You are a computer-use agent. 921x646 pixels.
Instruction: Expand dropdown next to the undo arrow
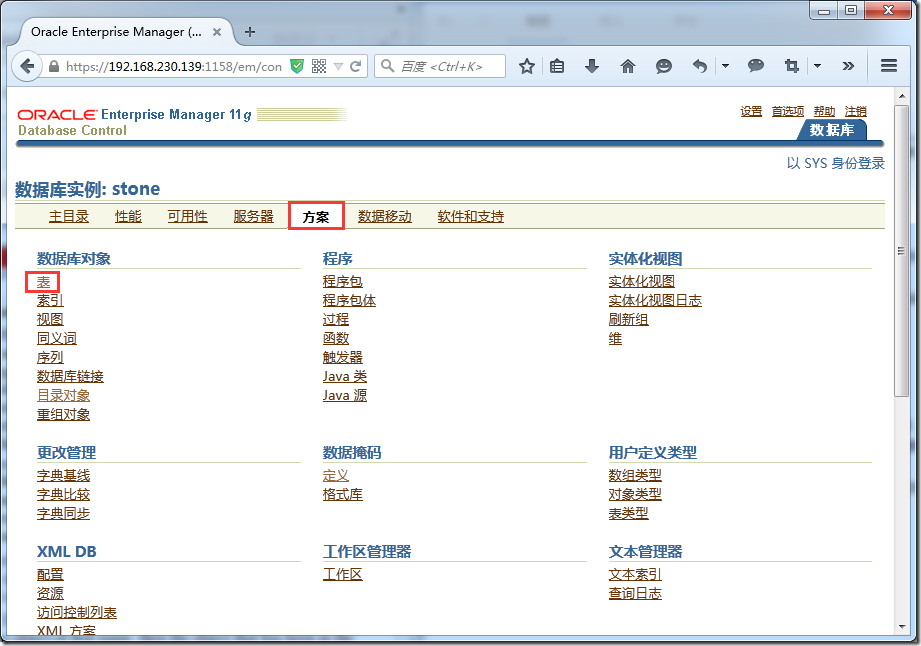tap(725, 67)
